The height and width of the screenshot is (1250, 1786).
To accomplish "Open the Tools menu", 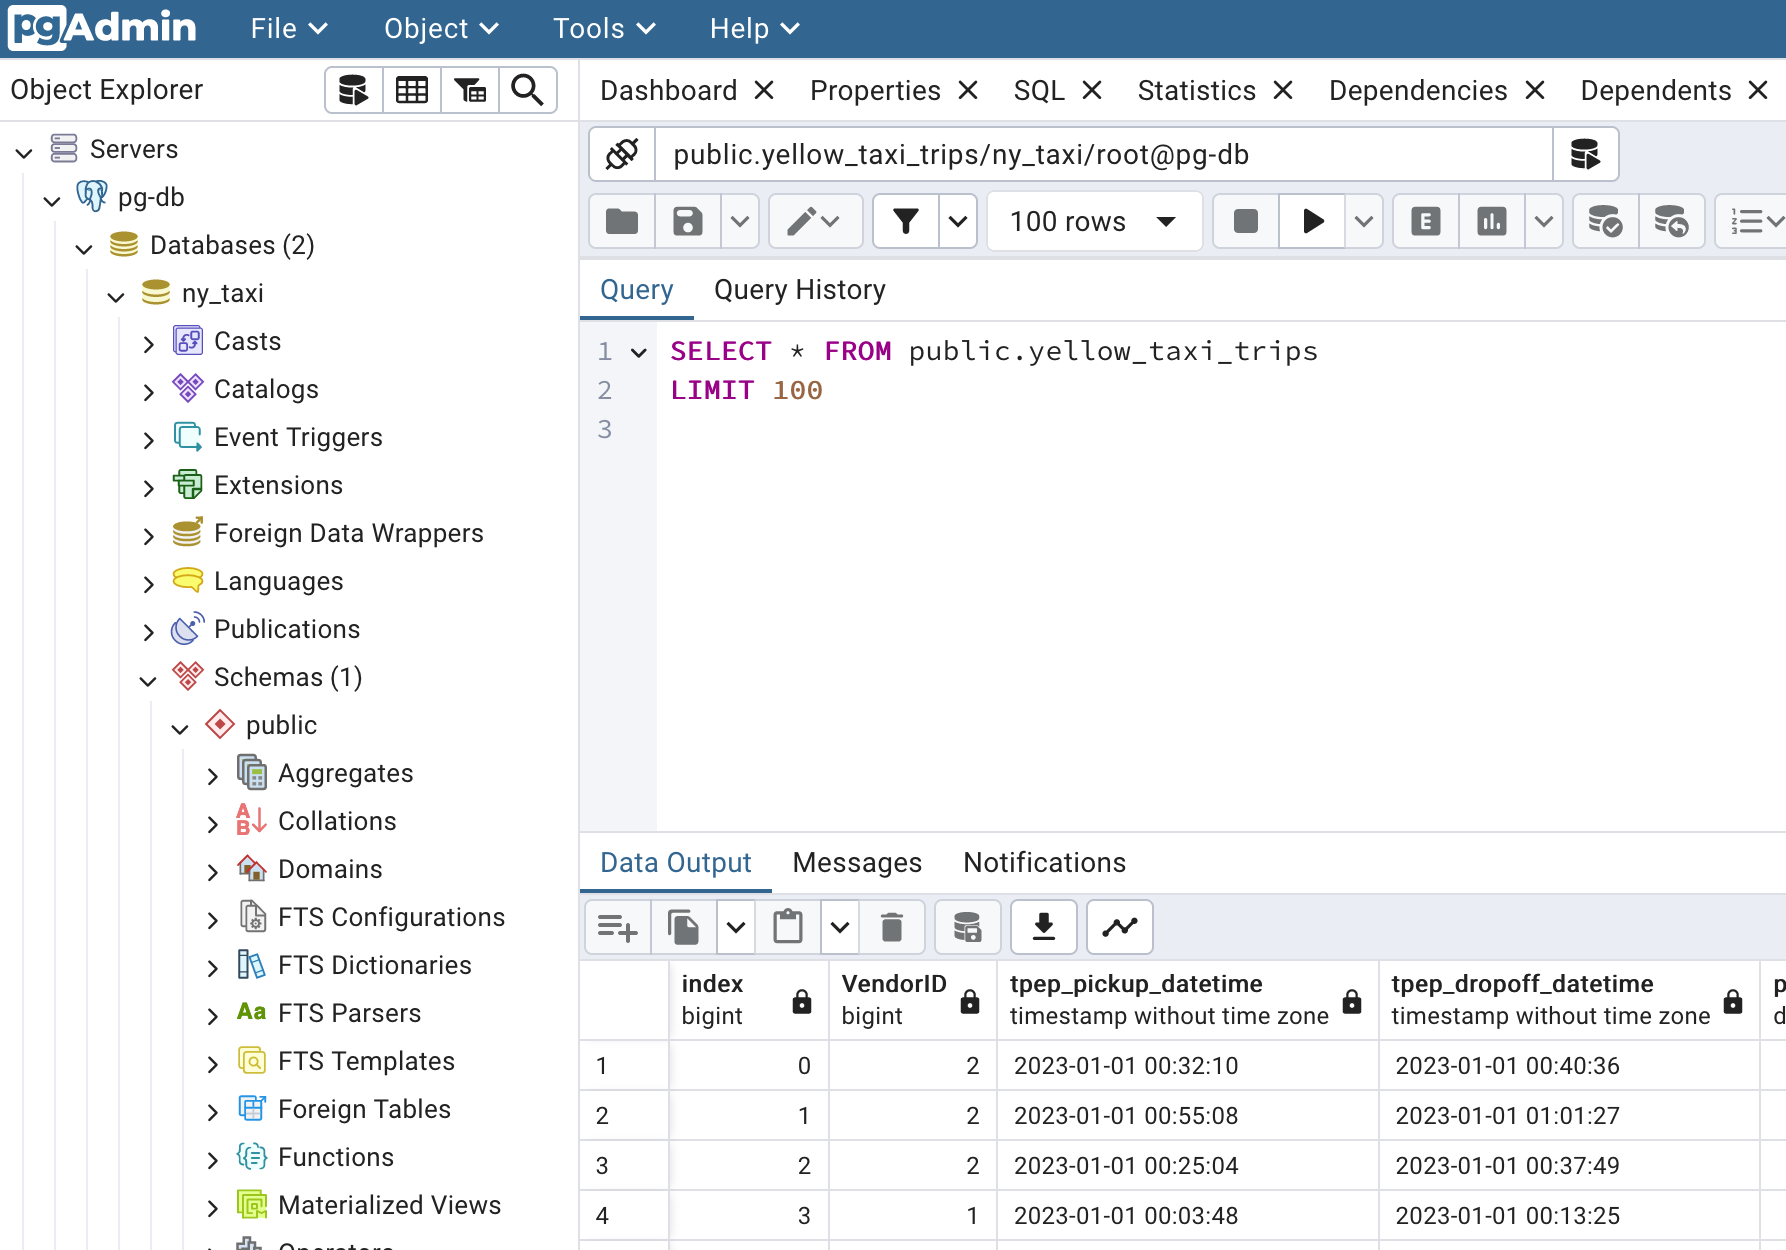I will 604,28.
